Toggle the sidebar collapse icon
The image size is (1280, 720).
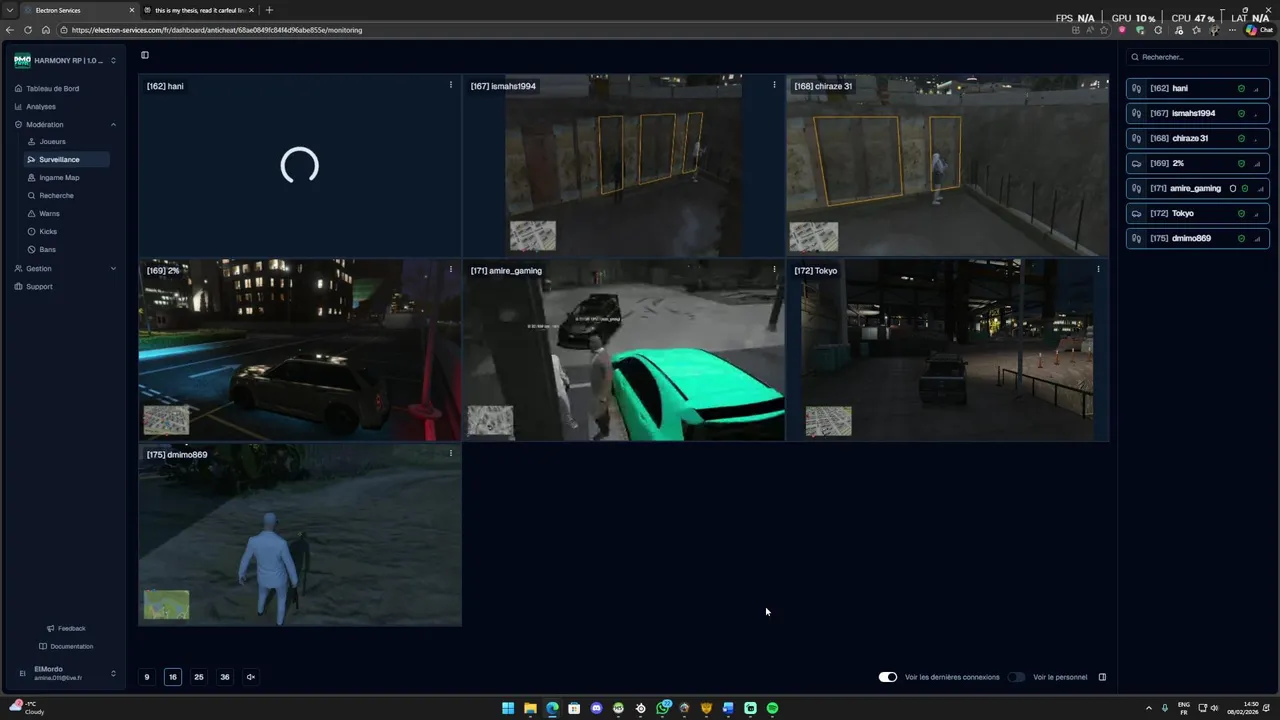pos(145,55)
